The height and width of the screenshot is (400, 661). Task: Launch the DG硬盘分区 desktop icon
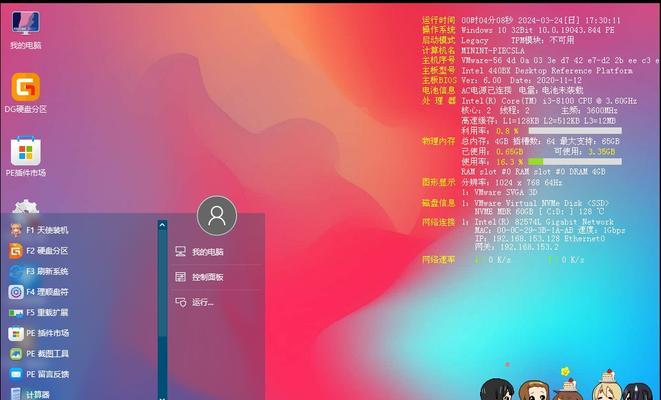click(26, 93)
